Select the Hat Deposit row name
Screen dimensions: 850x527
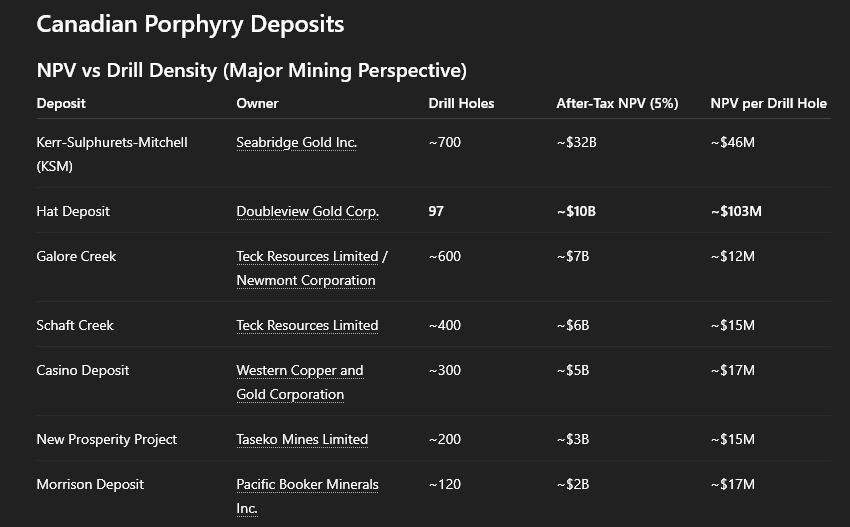[x=73, y=212]
